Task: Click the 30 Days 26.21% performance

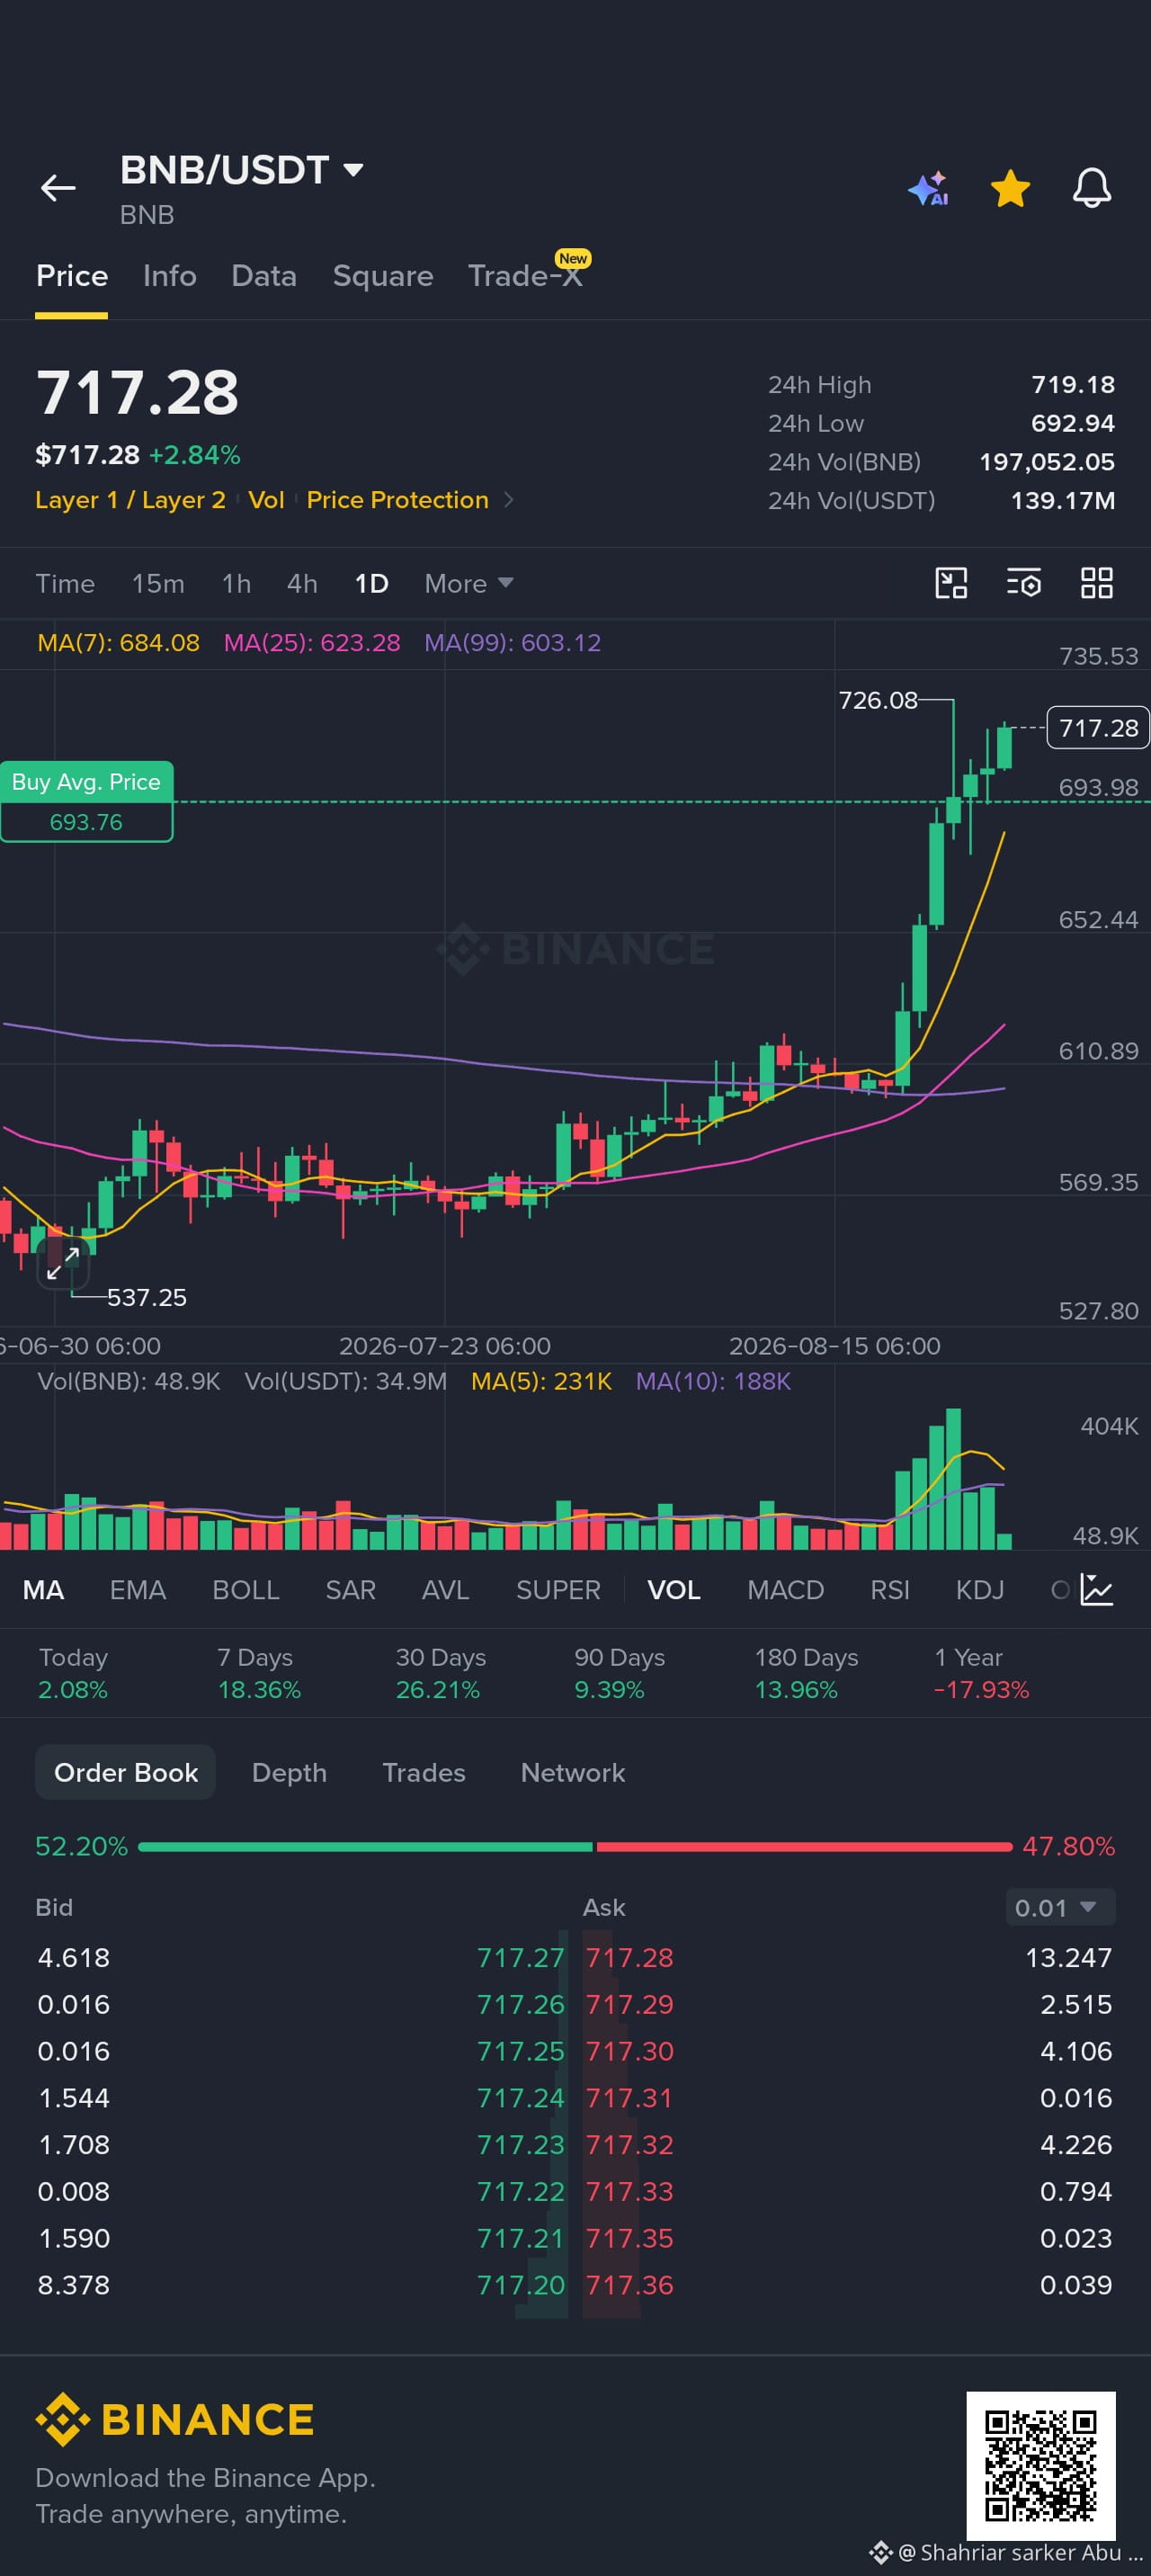Action: [441, 1673]
